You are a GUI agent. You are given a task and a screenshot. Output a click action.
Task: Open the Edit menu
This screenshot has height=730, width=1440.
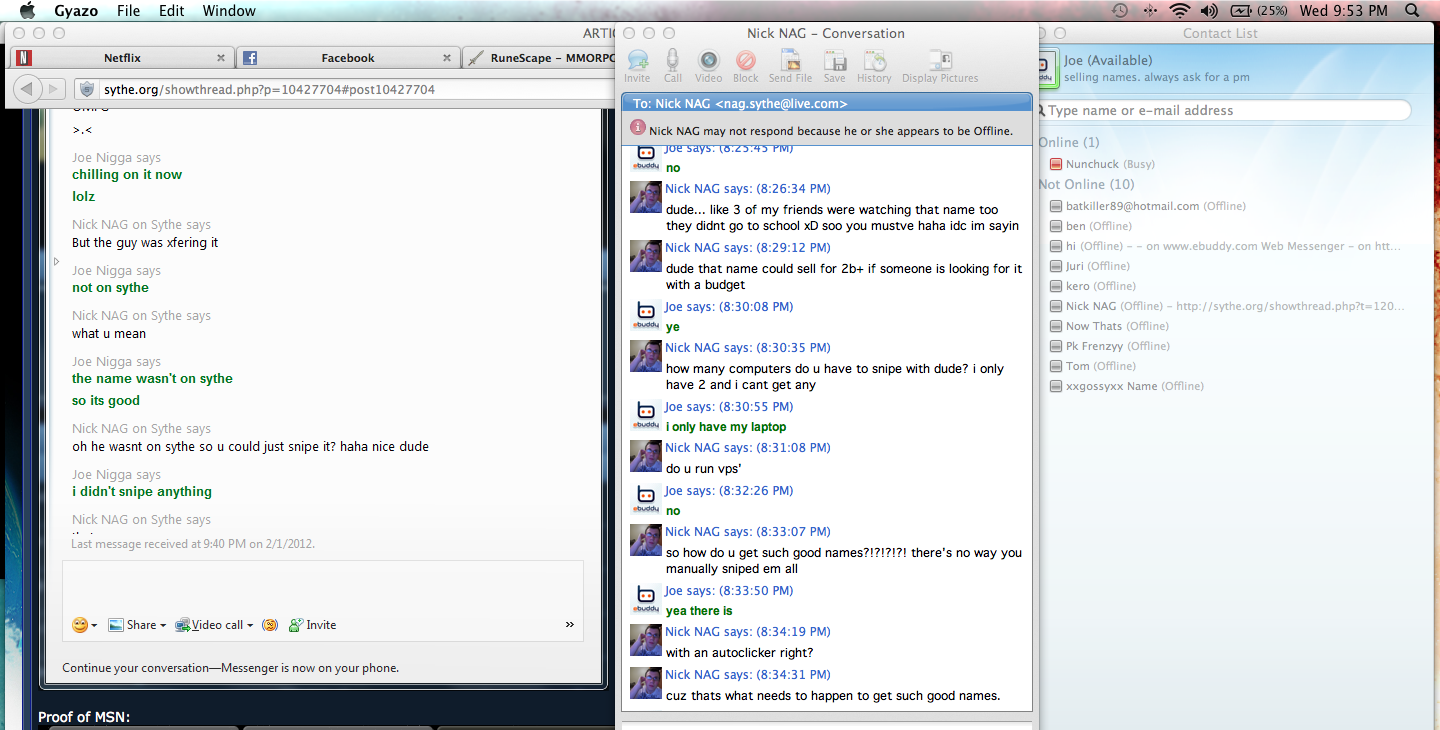point(172,11)
